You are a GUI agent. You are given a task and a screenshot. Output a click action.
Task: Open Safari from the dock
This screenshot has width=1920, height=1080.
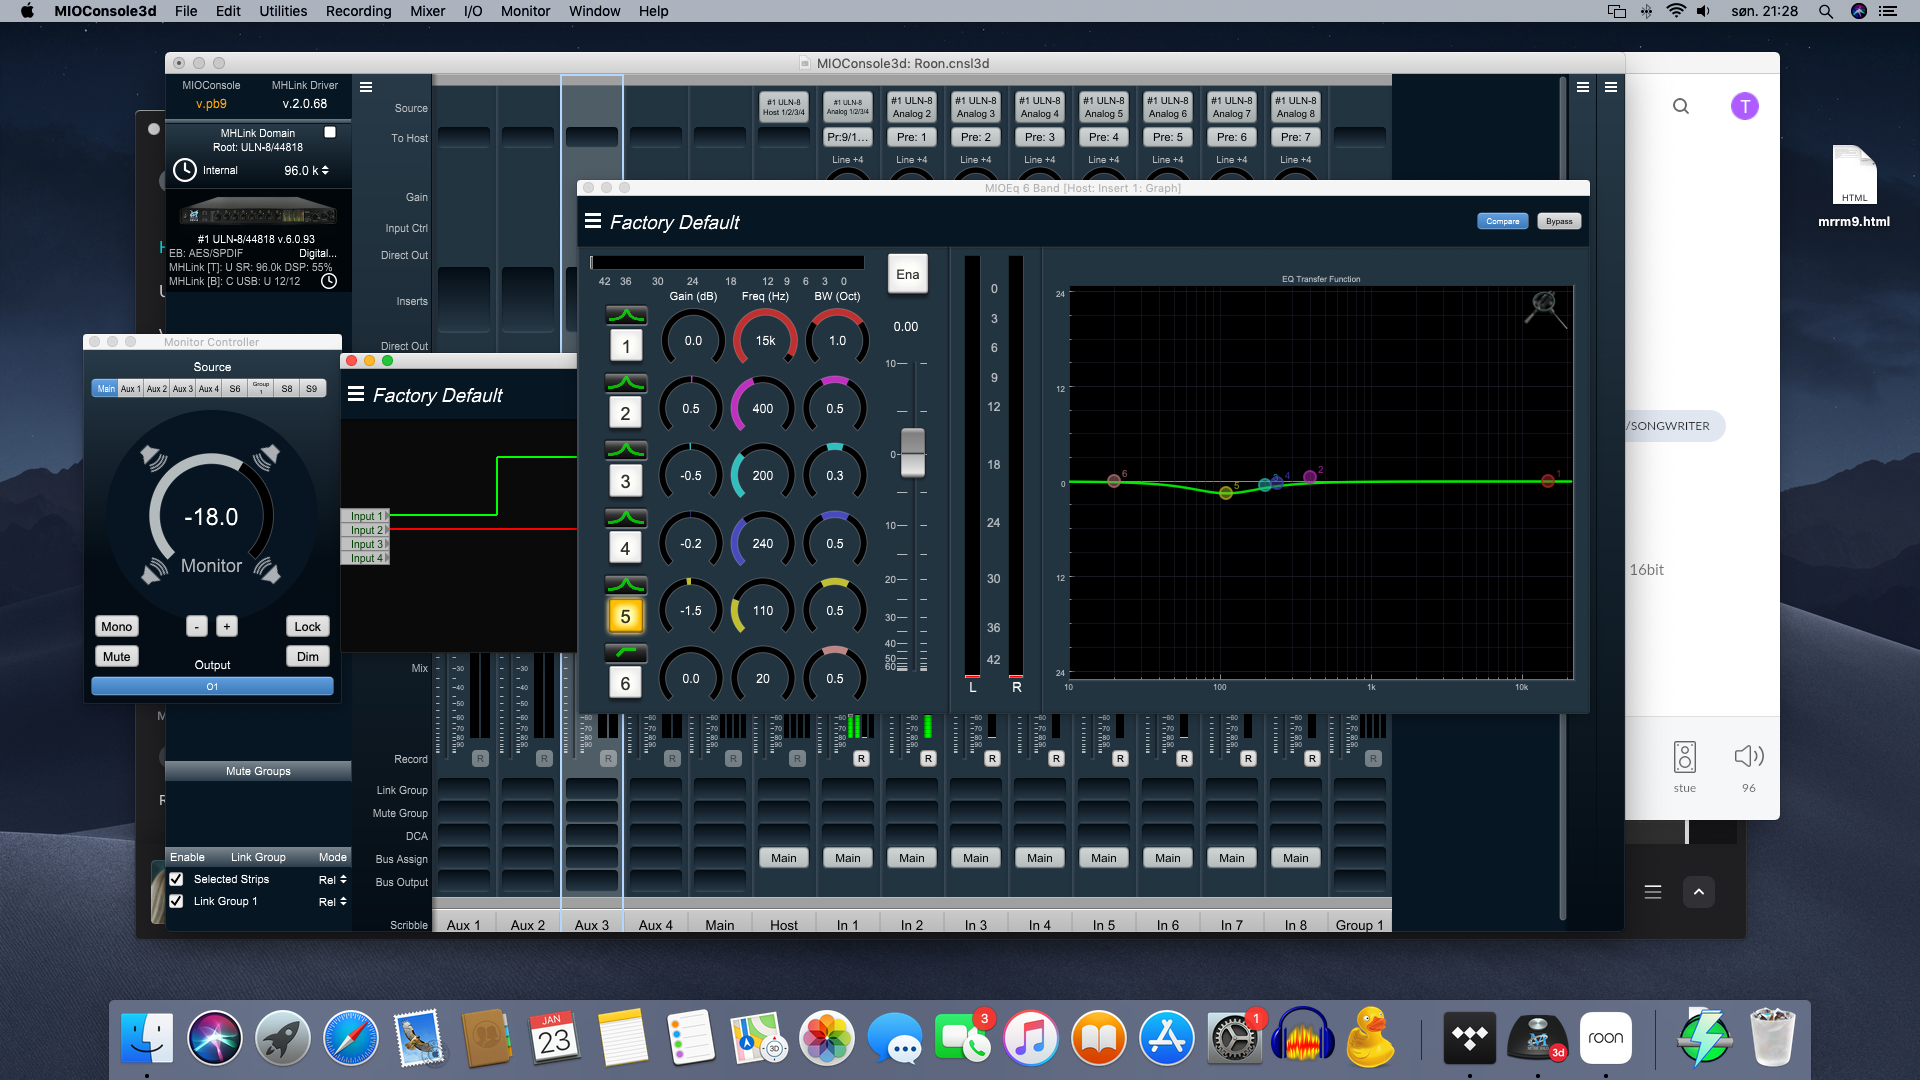pyautogui.click(x=351, y=1038)
